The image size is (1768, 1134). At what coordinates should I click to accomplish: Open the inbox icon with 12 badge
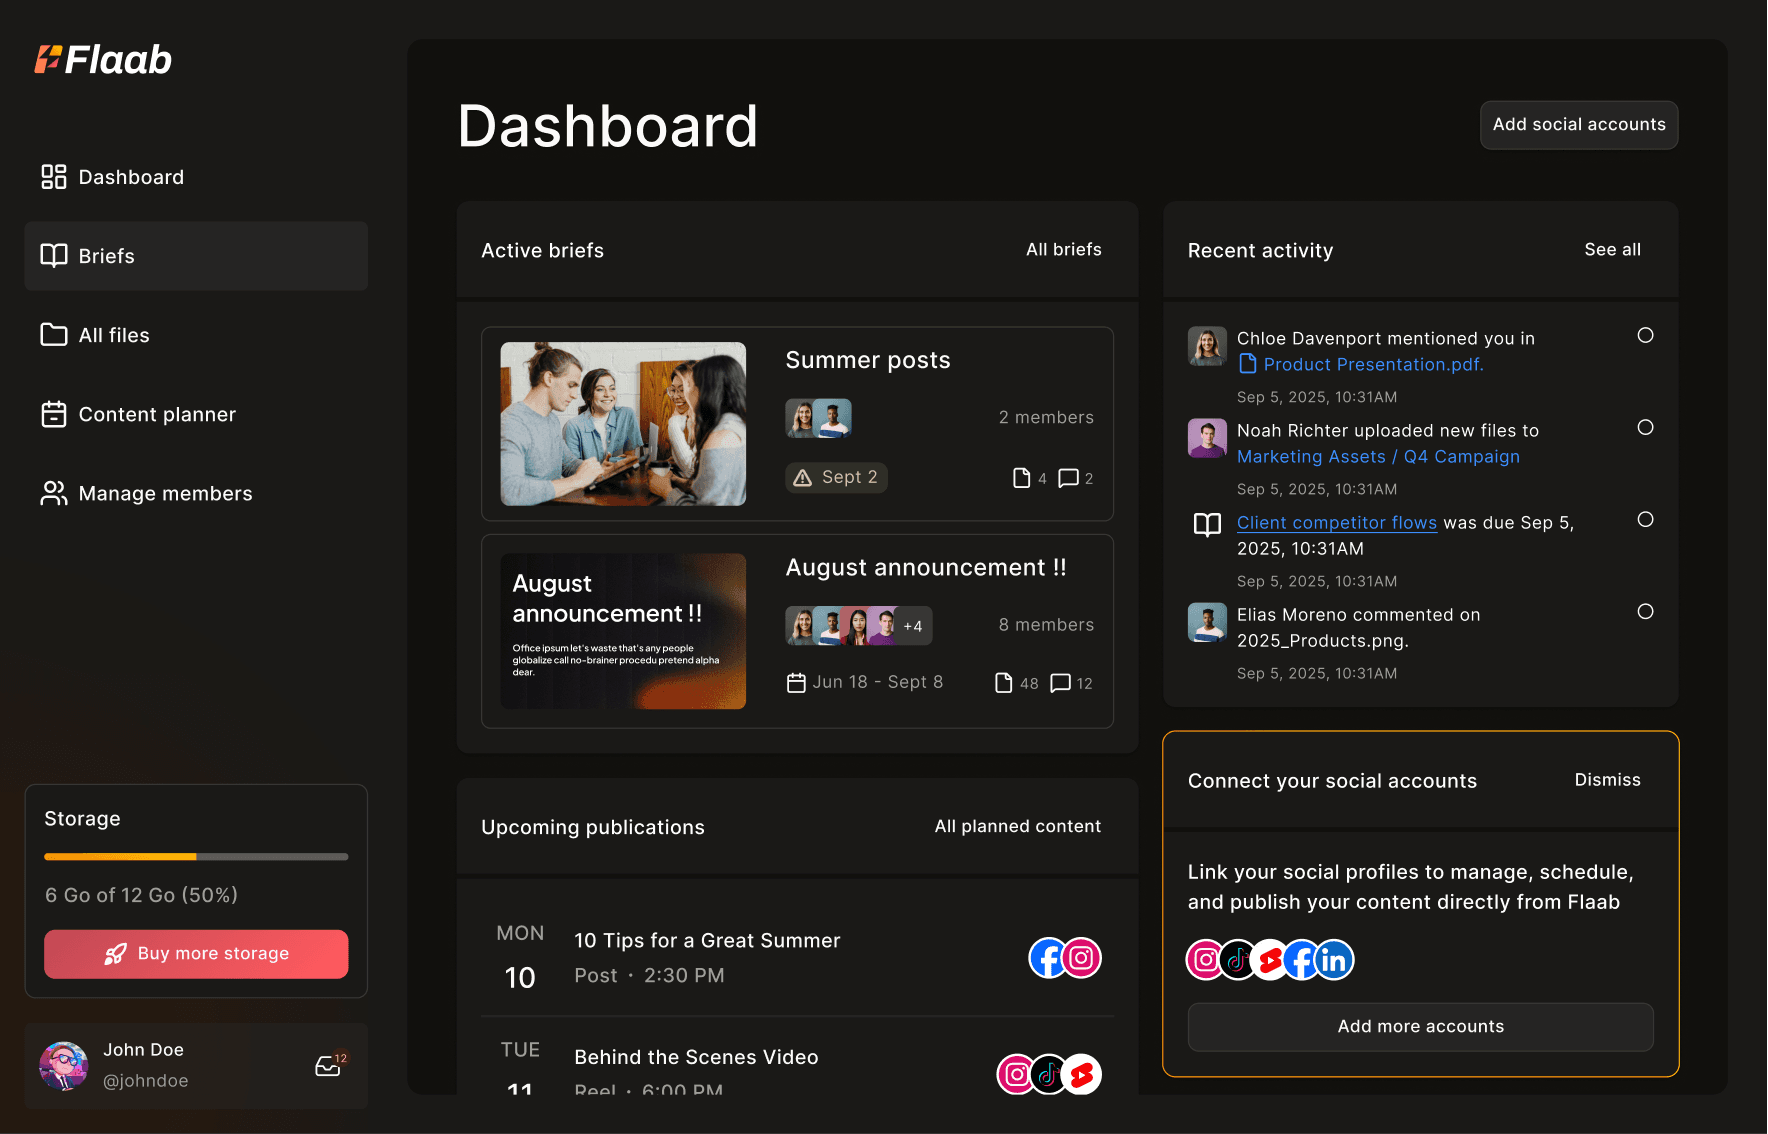[328, 1066]
